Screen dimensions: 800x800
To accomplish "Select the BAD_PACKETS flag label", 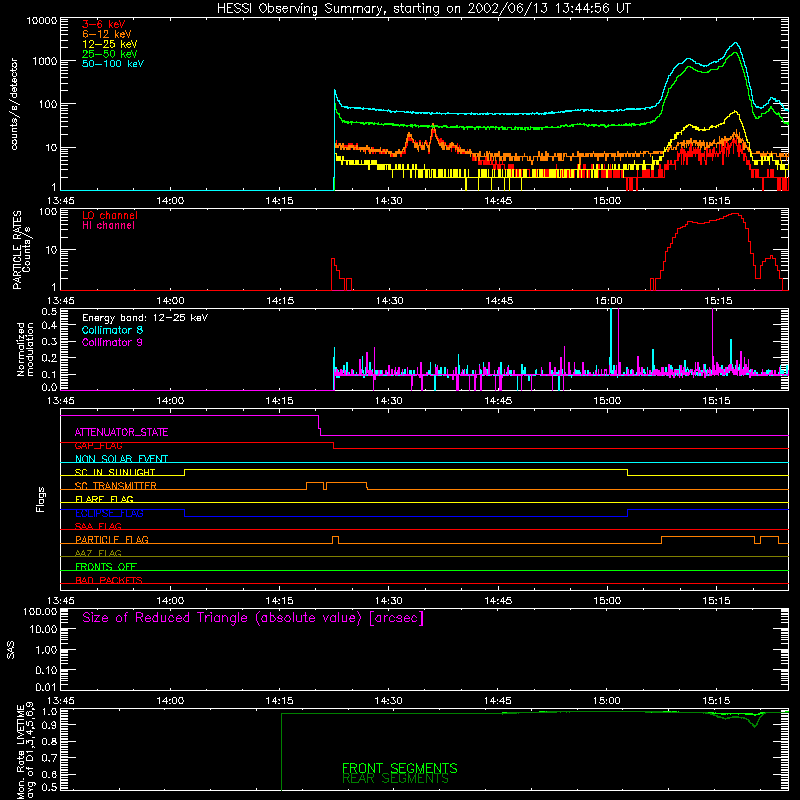I will pos(109,580).
